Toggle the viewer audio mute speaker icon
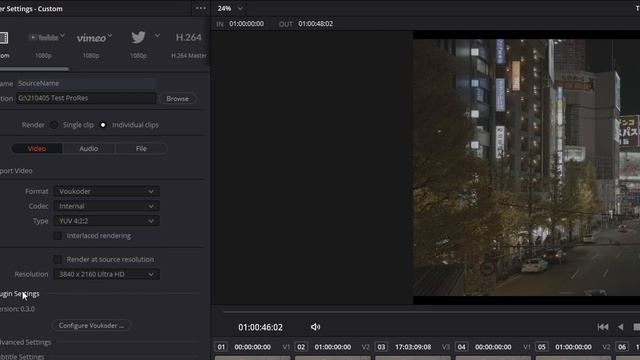Image resolution: width=640 pixels, height=360 pixels. [315, 327]
